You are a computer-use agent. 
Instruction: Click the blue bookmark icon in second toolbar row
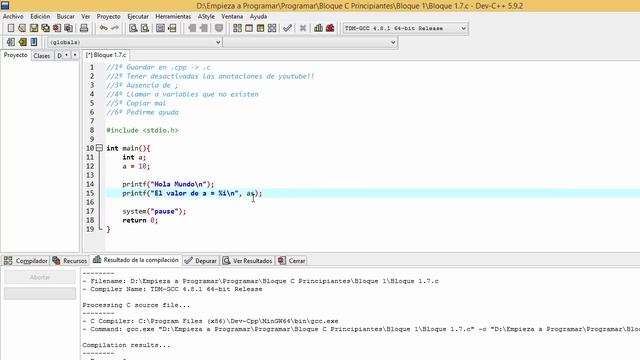(34, 42)
